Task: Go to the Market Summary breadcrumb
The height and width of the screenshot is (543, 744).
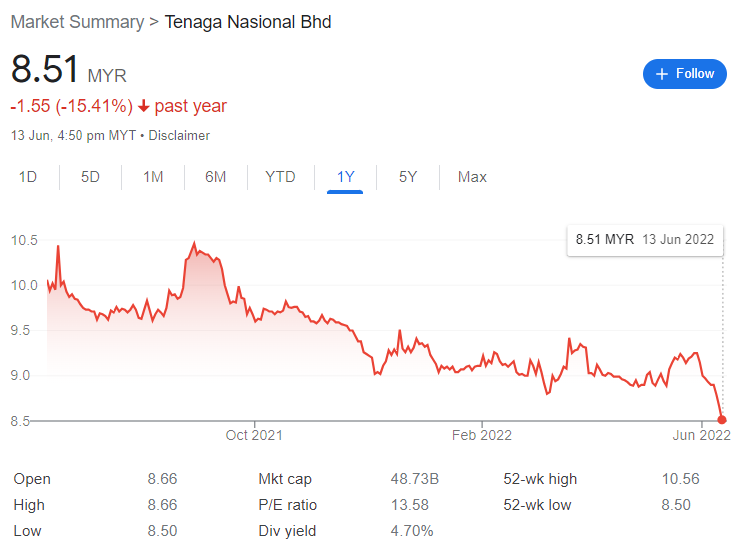Action: pos(77,22)
